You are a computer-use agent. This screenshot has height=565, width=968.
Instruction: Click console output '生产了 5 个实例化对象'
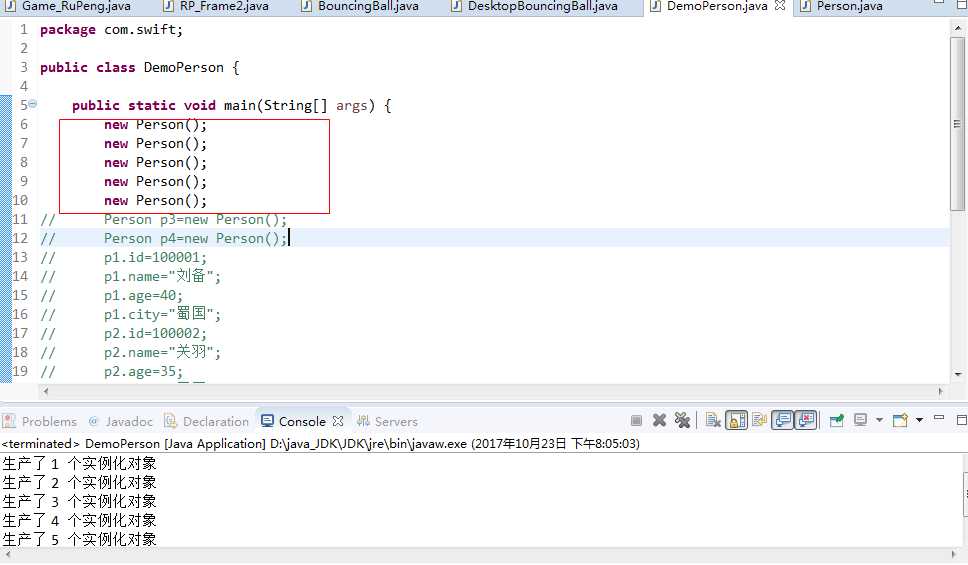(79, 540)
